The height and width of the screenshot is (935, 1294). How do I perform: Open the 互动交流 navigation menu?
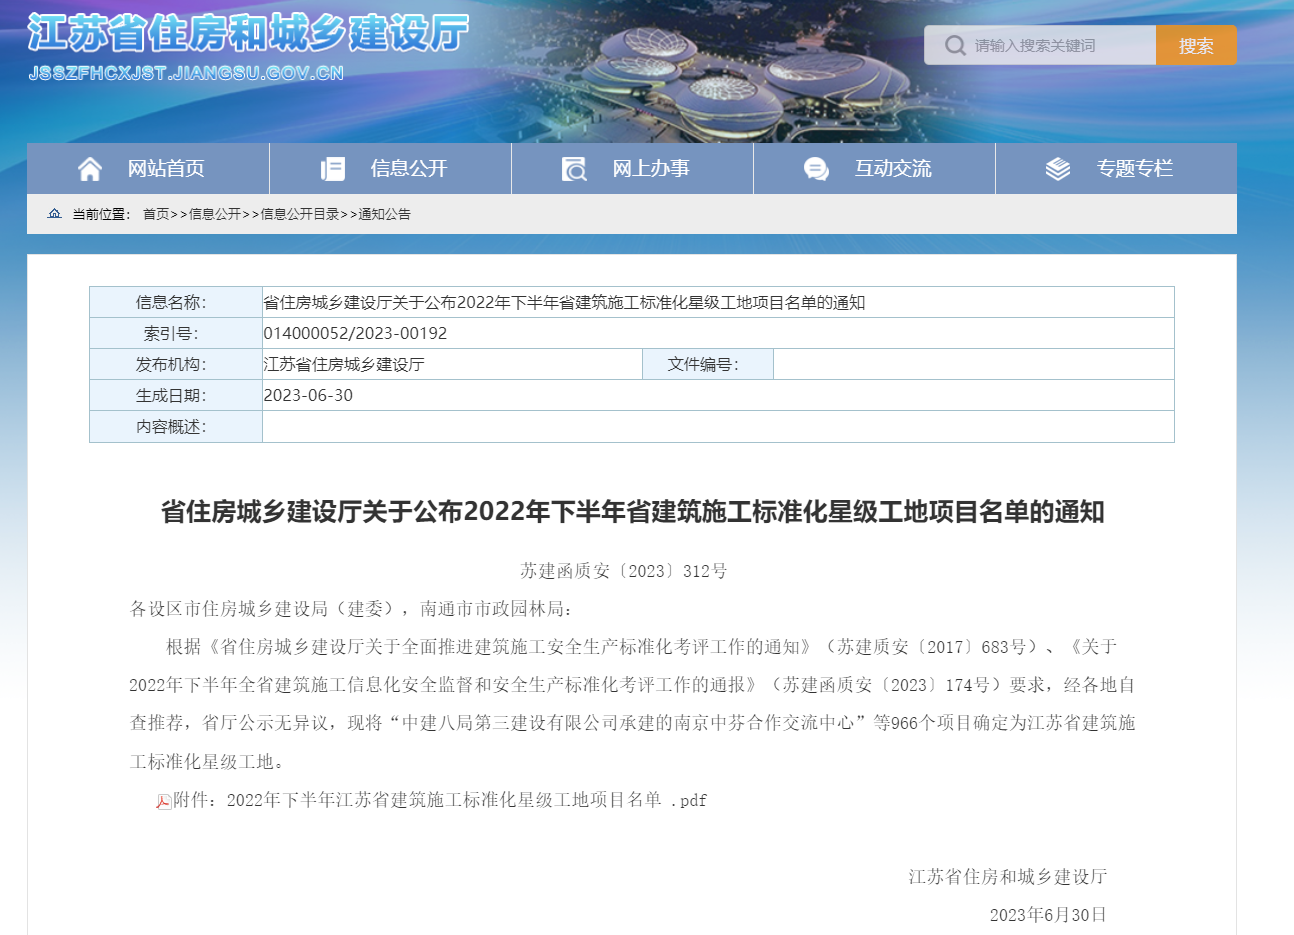click(x=874, y=168)
